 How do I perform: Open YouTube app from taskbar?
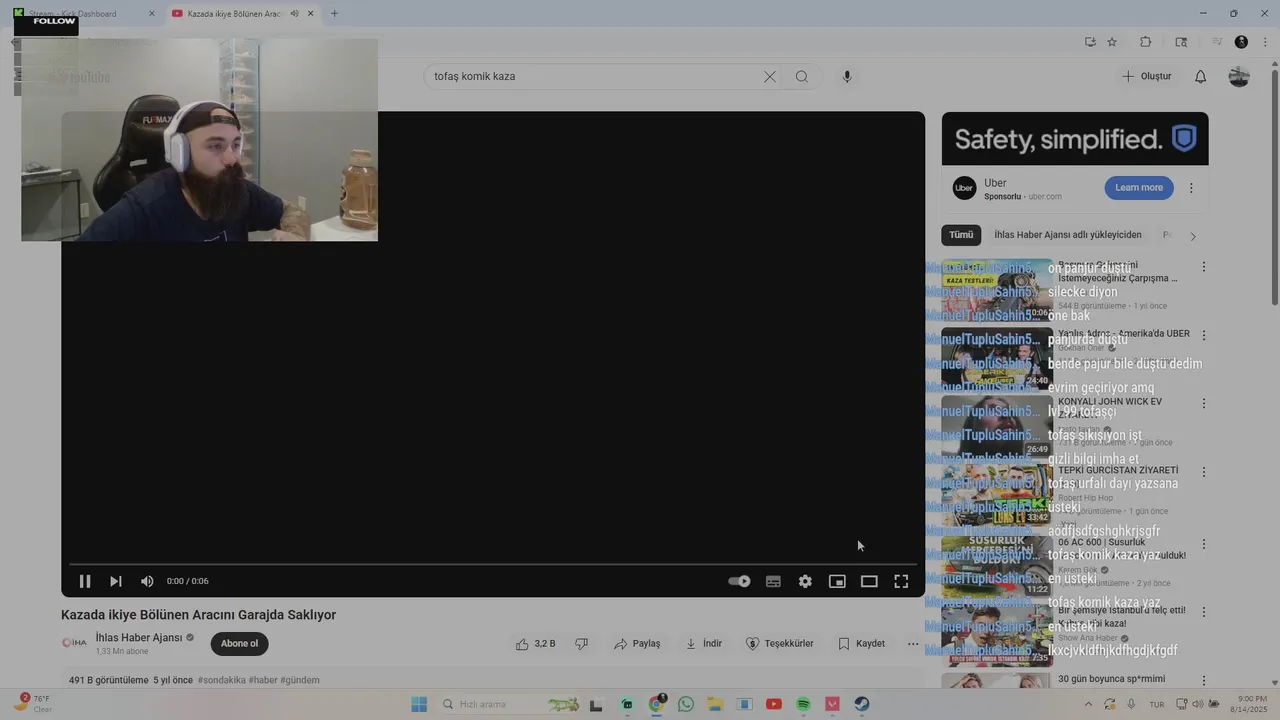click(x=773, y=704)
